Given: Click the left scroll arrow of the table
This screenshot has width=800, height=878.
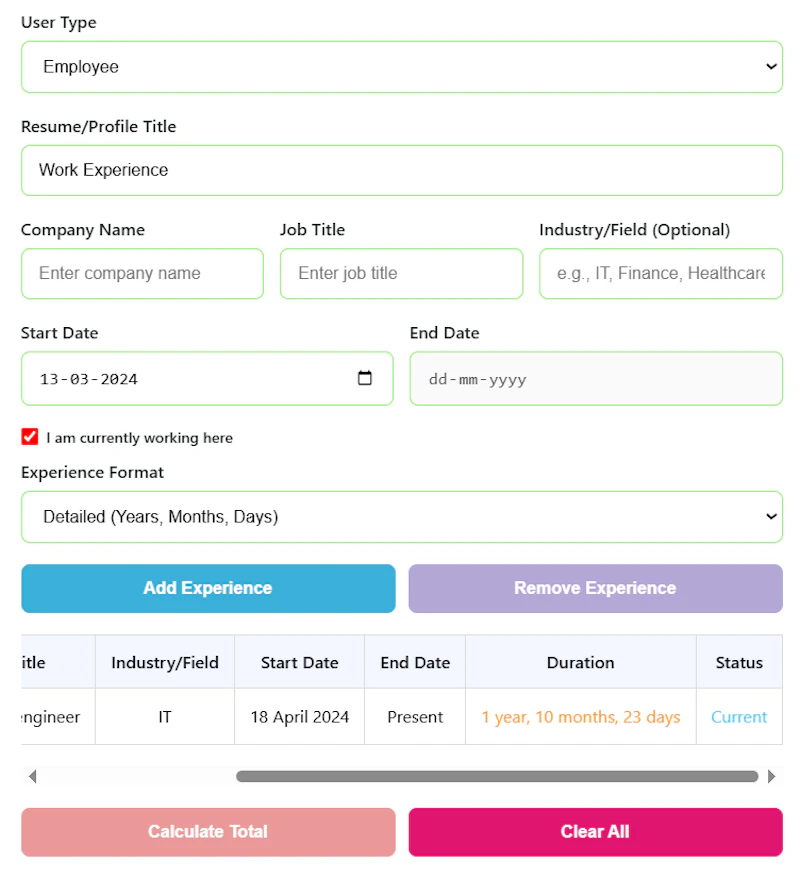Looking at the screenshot, I should click(32, 776).
